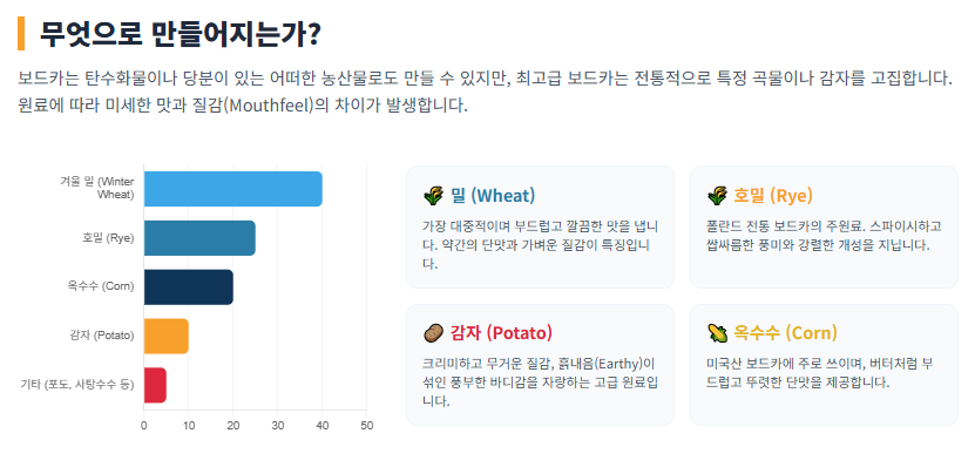
Task: Select the 감자 (Potato) card heading
Action: pyautogui.click(x=501, y=333)
